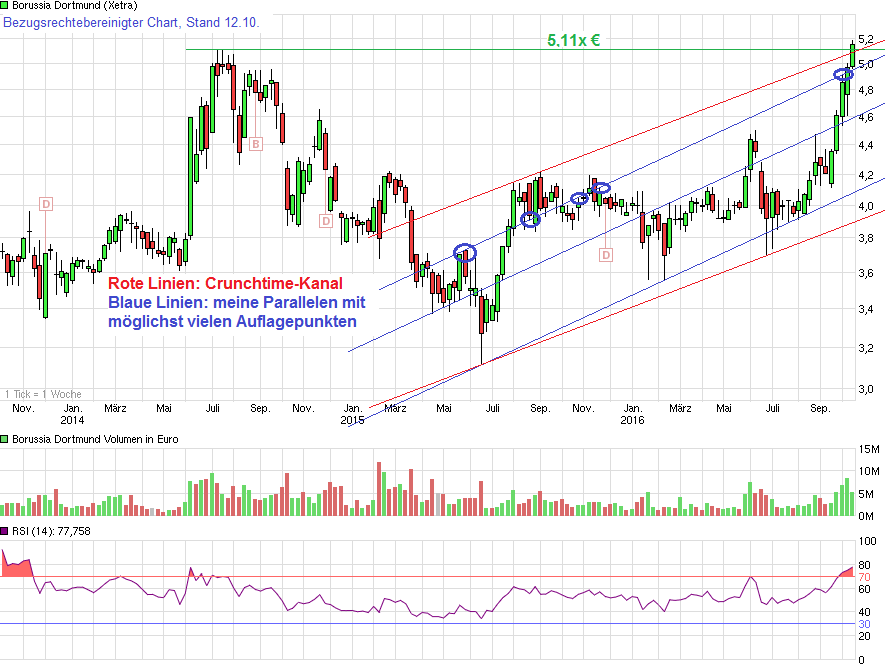Image resolution: width=885 pixels, height=672 pixels.
Task: Click the 2016 year label on the time axis
Action: point(632,420)
